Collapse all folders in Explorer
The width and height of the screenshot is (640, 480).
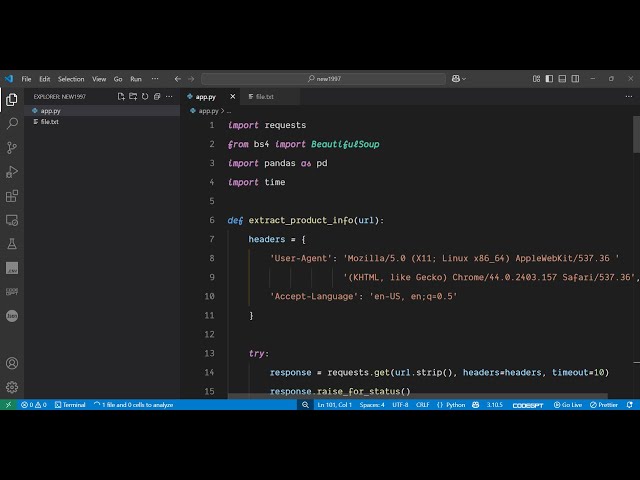click(157, 97)
